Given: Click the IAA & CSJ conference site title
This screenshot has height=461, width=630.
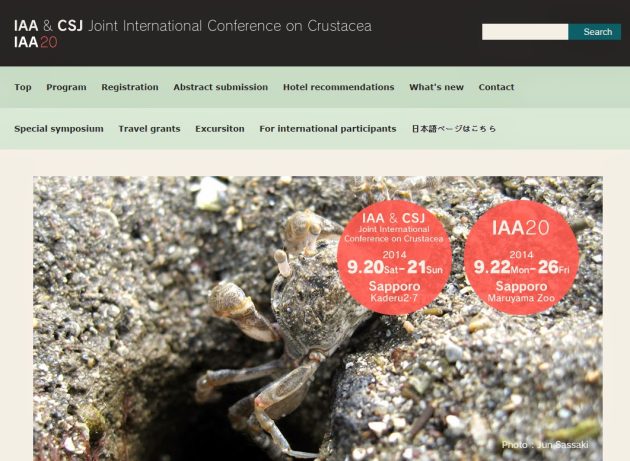Looking at the screenshot, I should pos(193,26).
